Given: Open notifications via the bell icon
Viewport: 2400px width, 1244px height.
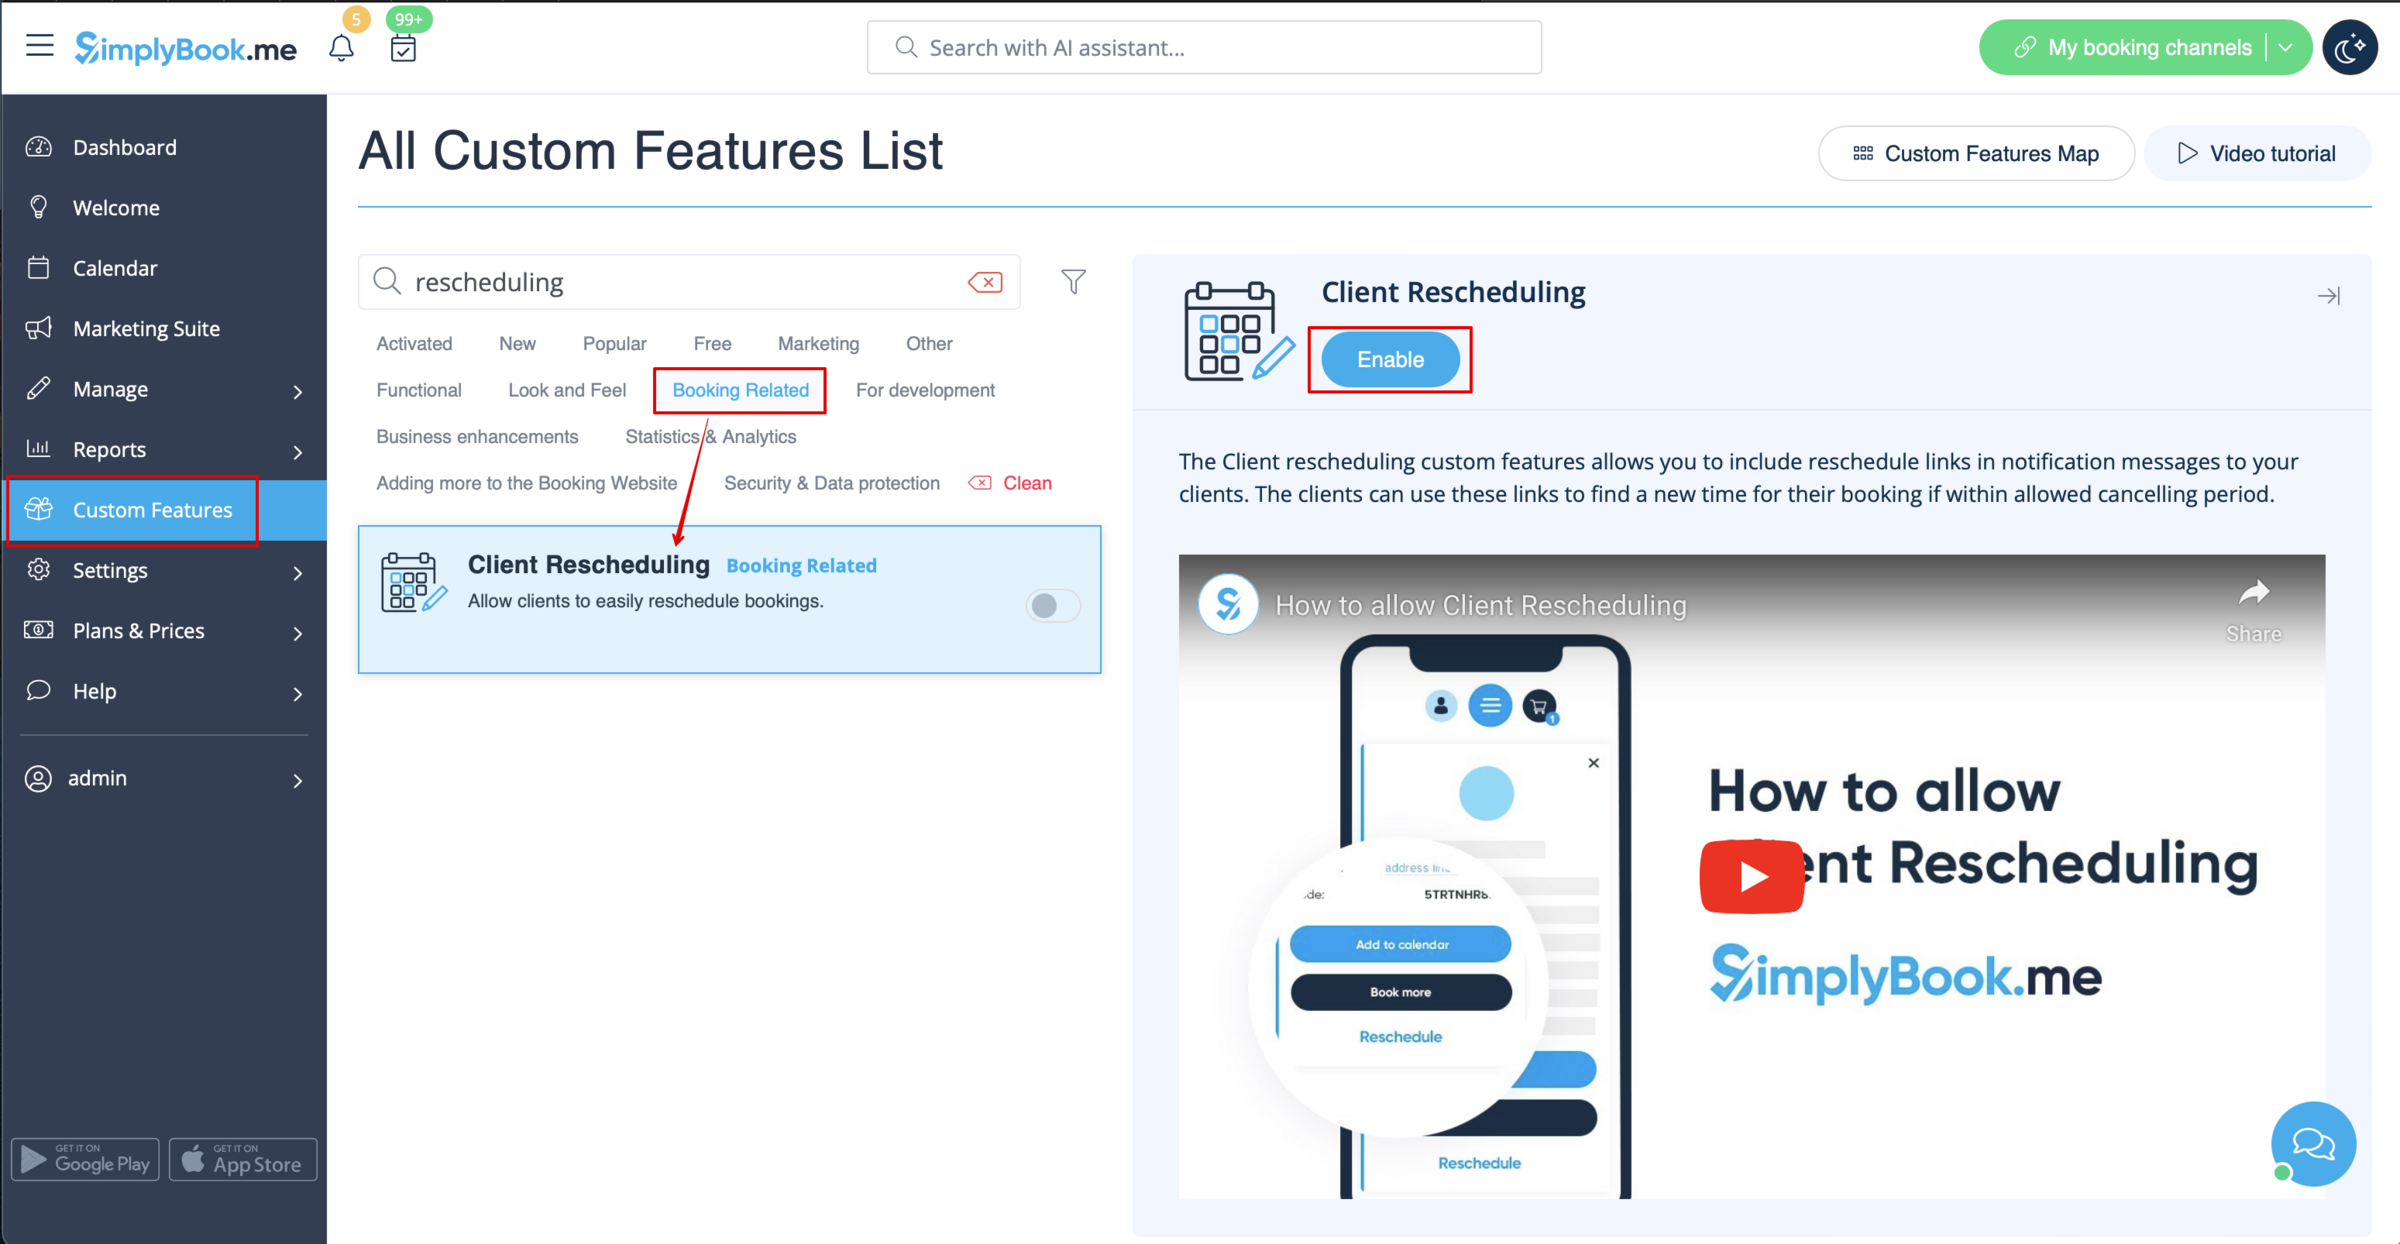Looking at the screenshot, I should coord(341,47).
